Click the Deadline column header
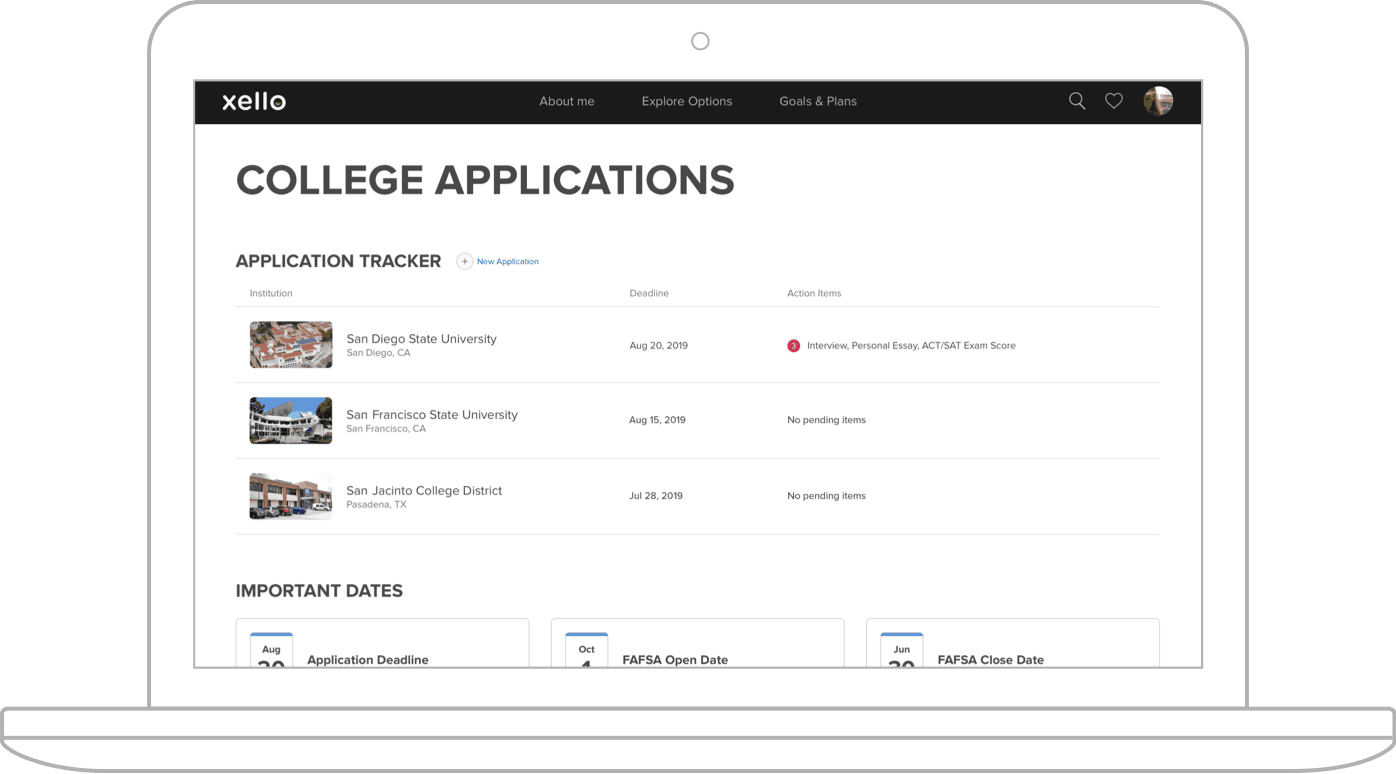Image resolution: width=1396 pixels, height=774 pixels. pos(649,294)
